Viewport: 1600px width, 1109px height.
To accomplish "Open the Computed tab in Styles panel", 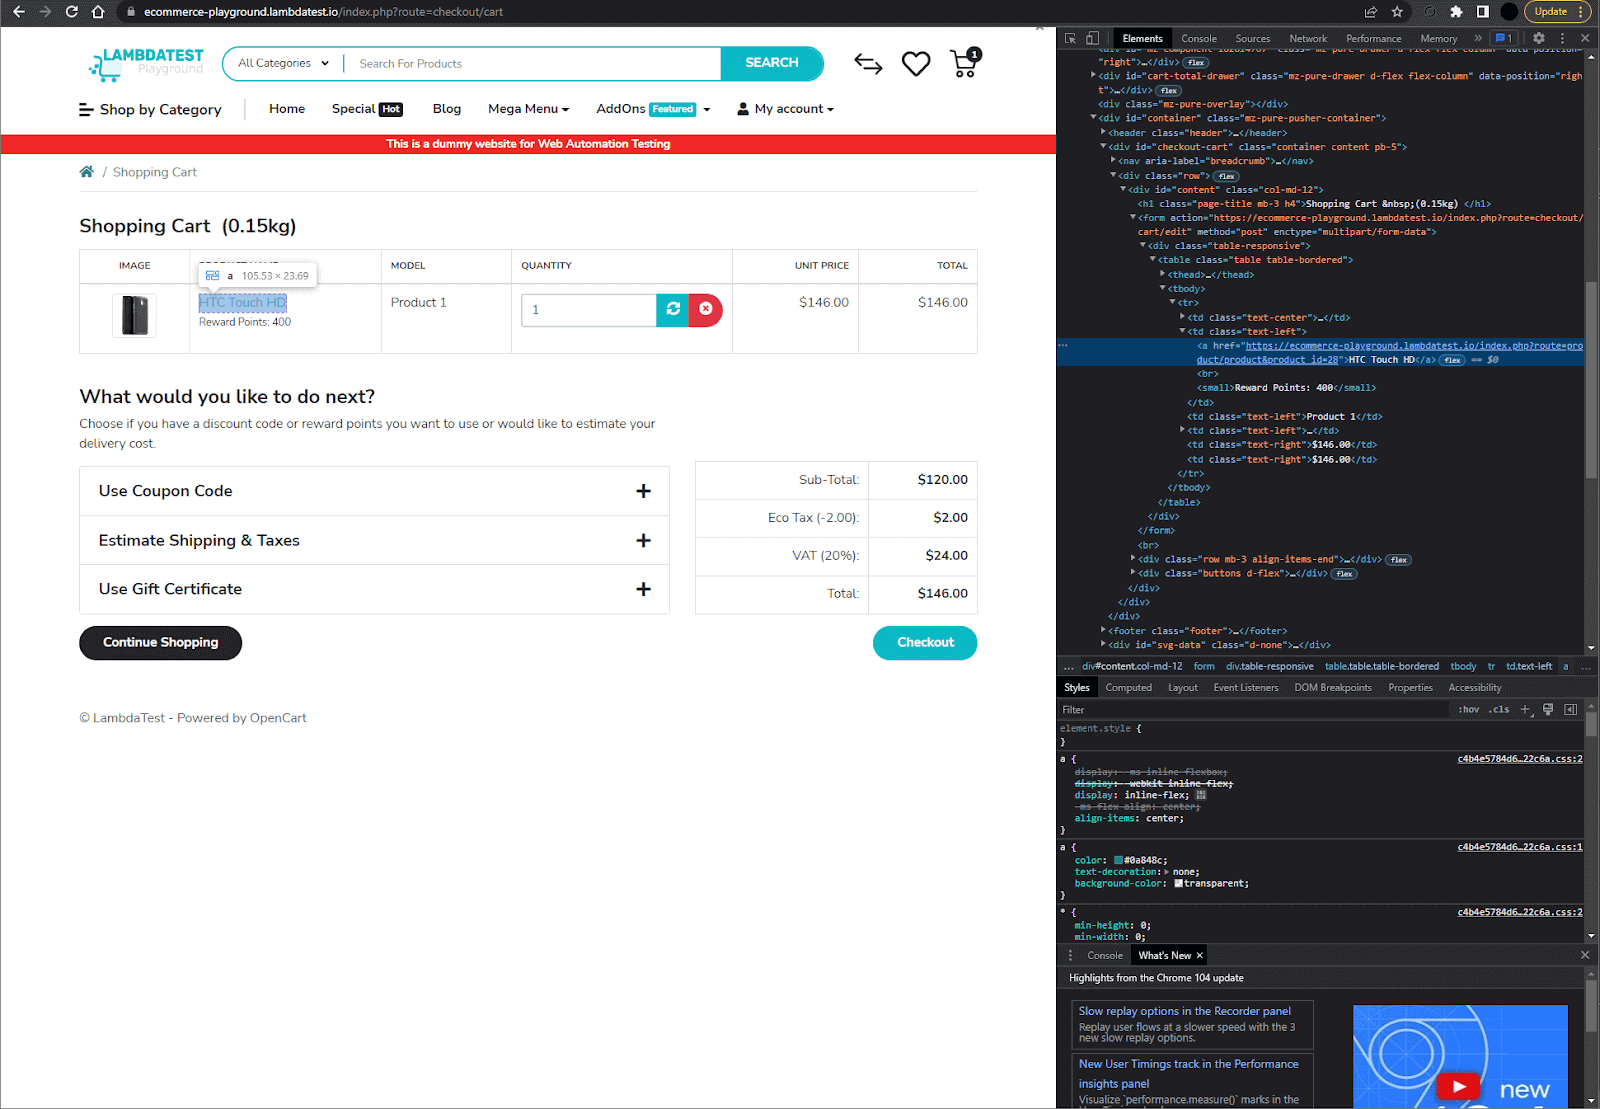I will [x=1129, y=687].
